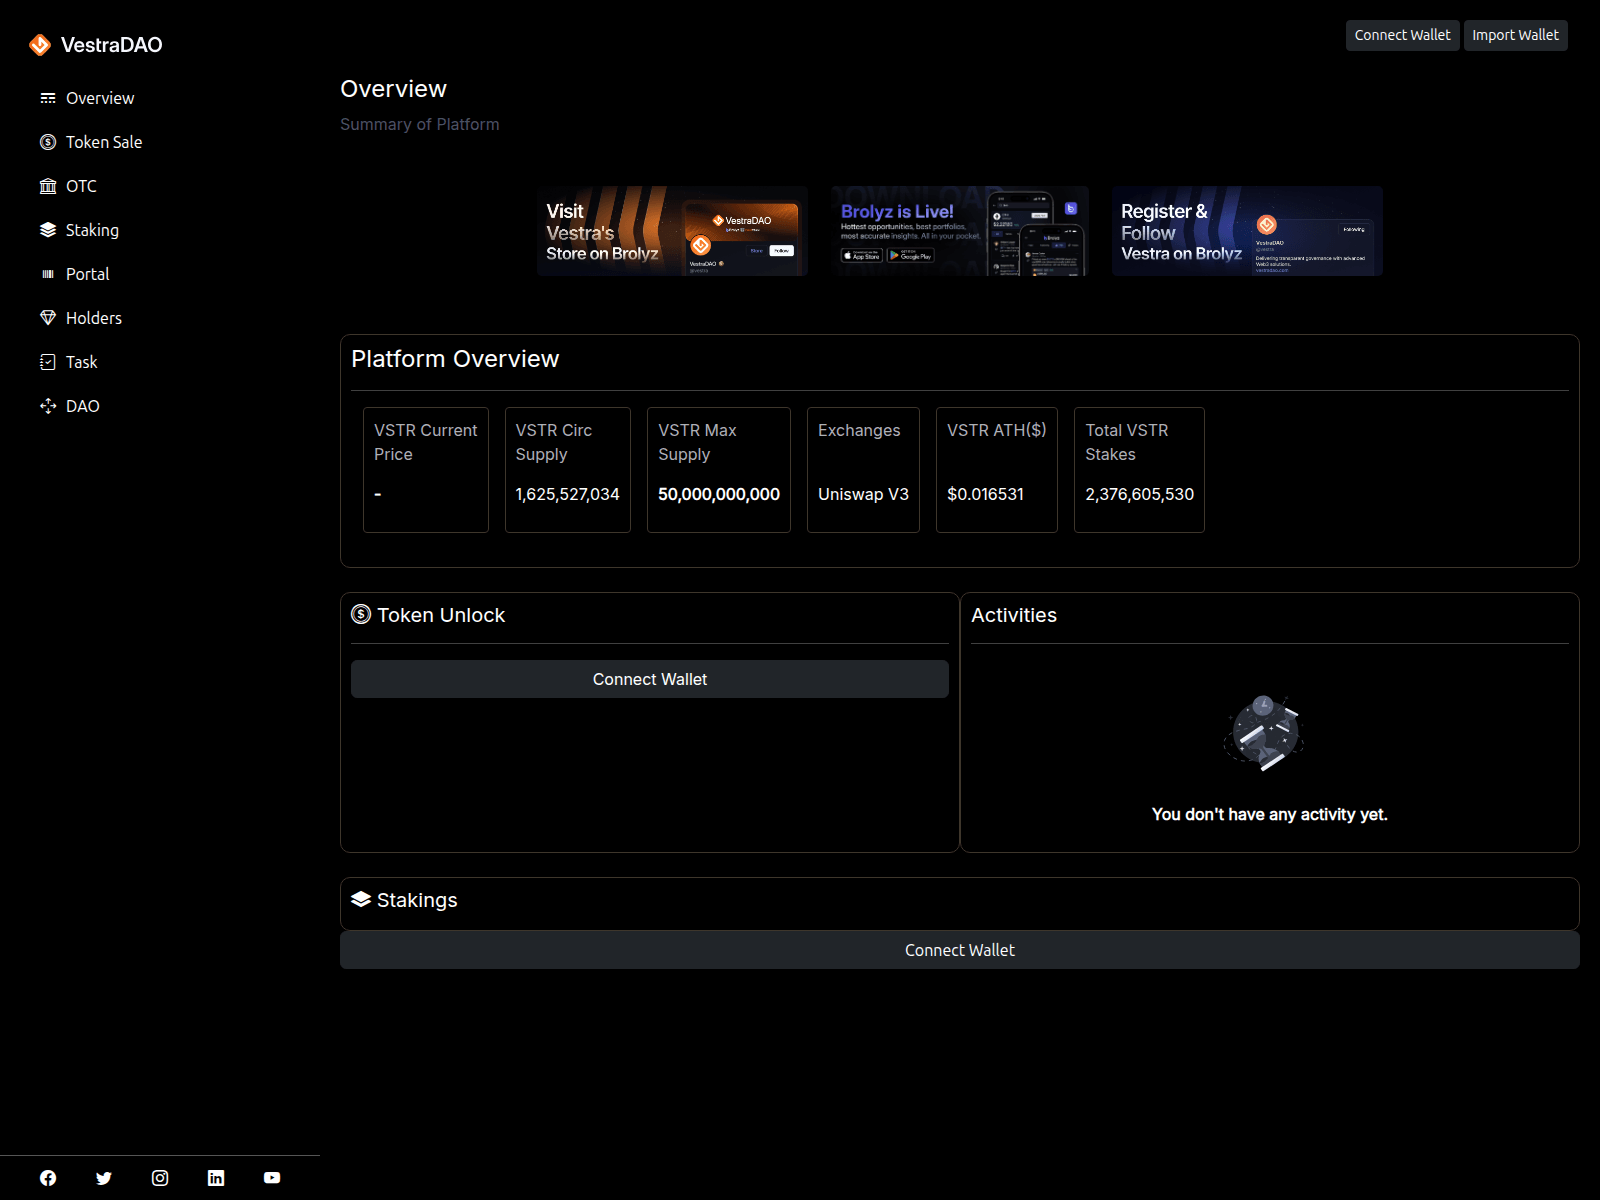Click the Exchanges label
1600x1200 pixels.
pos(859,430)
